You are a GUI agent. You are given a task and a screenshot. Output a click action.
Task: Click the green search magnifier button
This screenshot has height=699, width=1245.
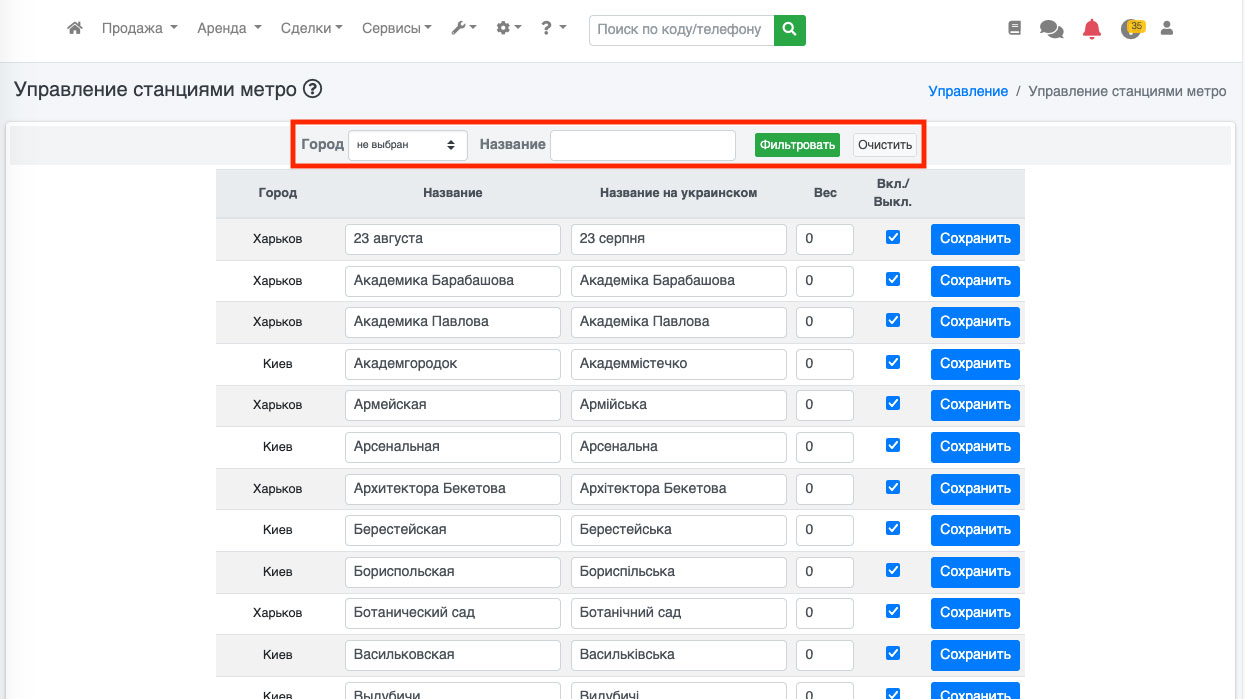click(x=790, y=30)
